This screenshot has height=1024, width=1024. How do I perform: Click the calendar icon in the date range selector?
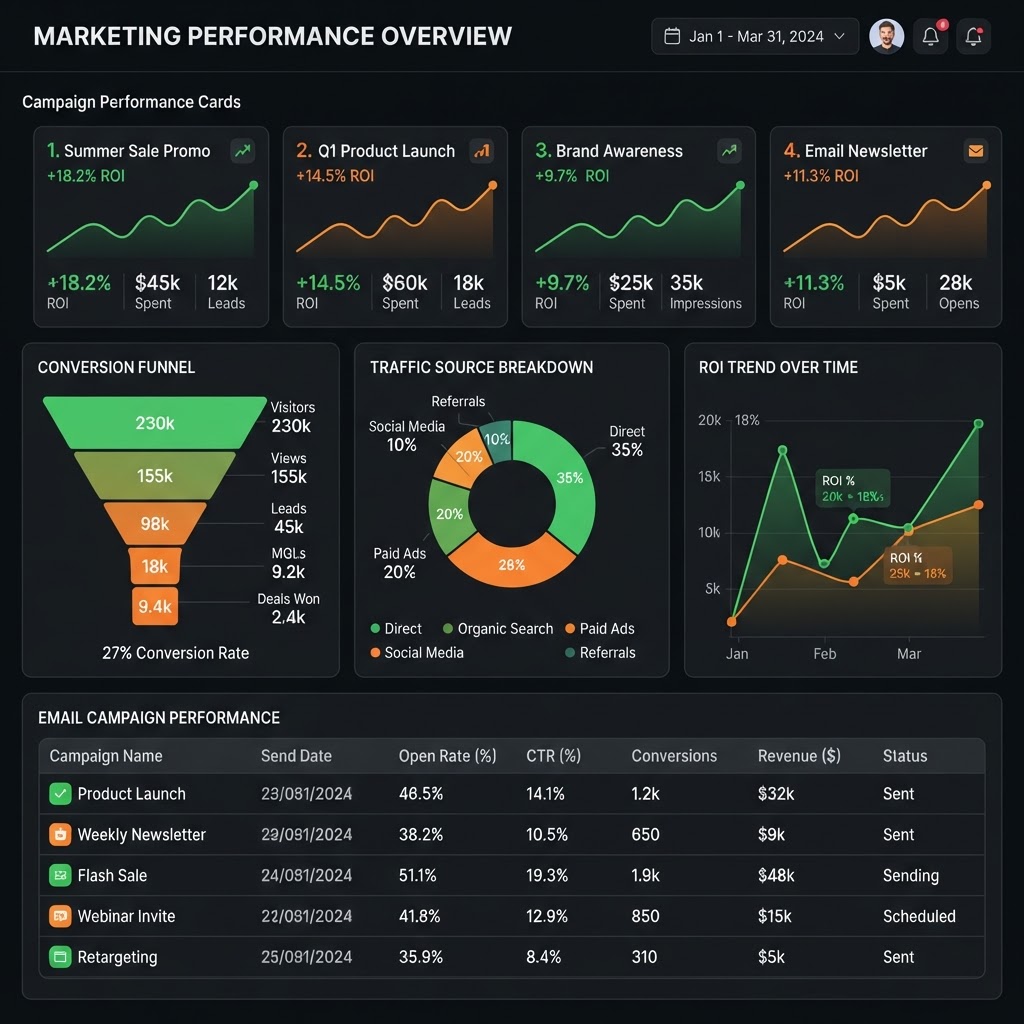pyautogui.click(x=672, y=36)
